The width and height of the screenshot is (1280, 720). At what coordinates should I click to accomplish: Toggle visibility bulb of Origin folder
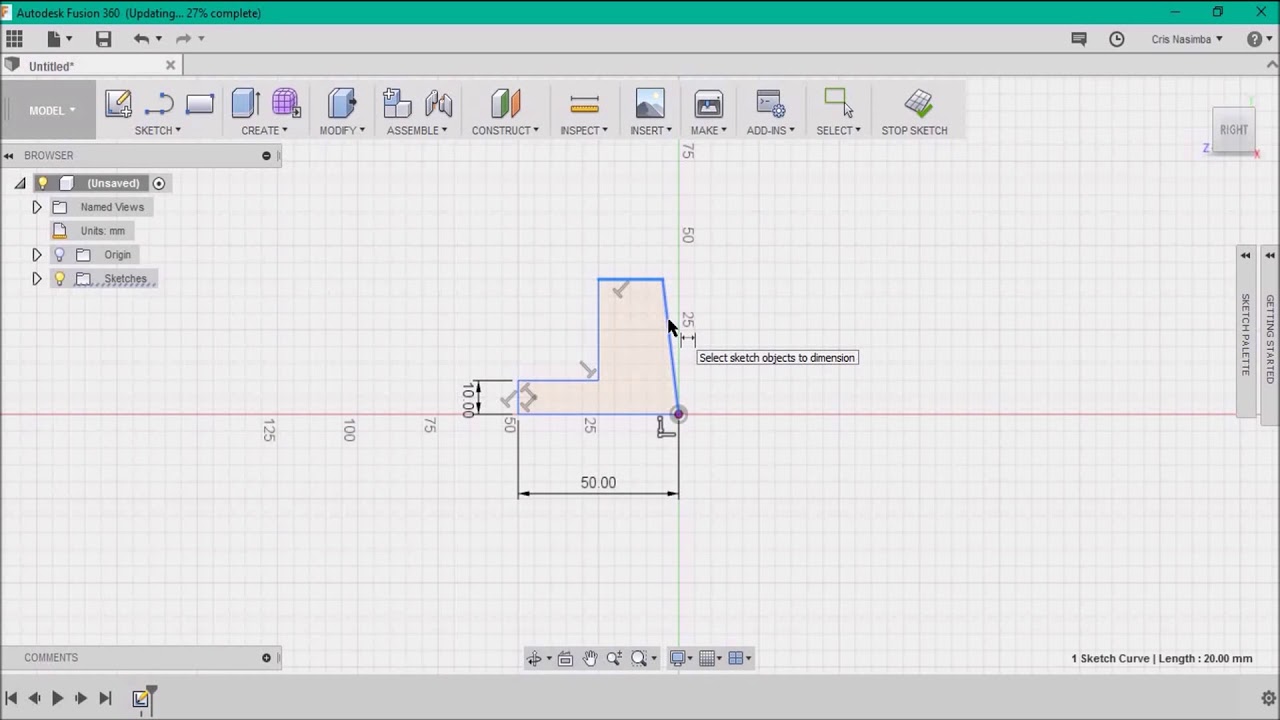coord(59,255)
